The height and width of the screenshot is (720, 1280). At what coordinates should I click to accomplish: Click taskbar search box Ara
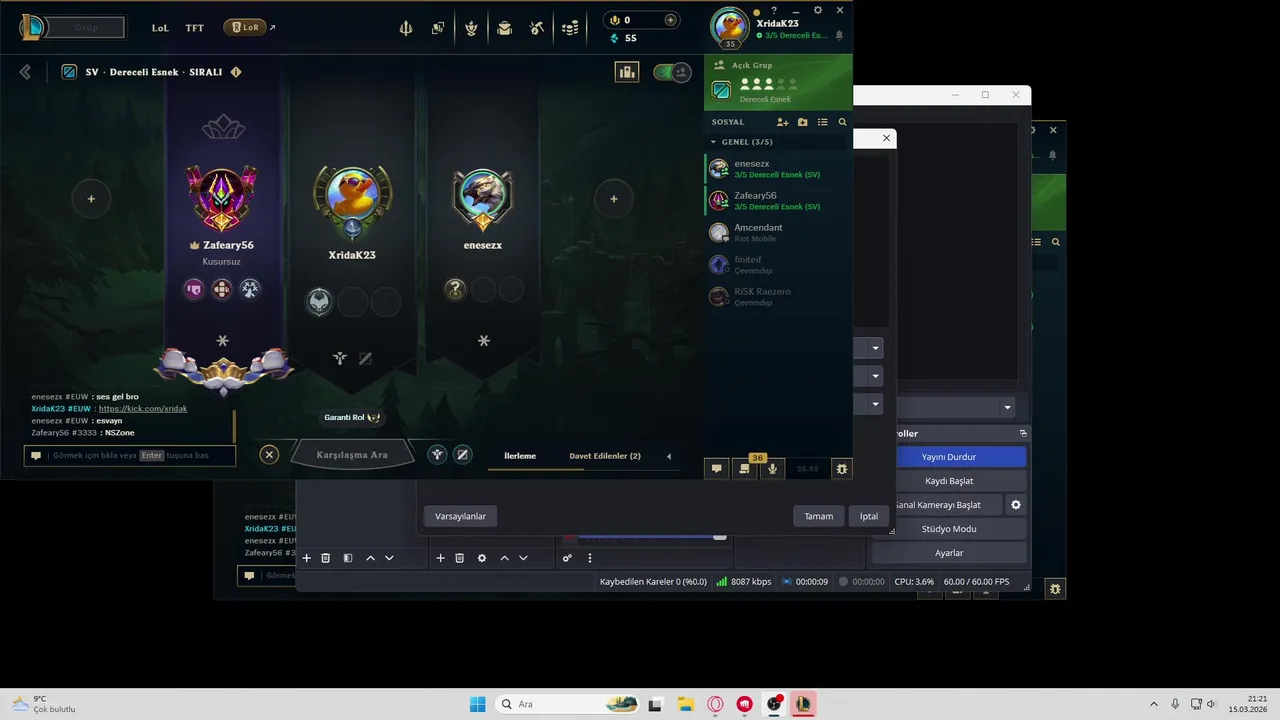[x=568, y=704]
